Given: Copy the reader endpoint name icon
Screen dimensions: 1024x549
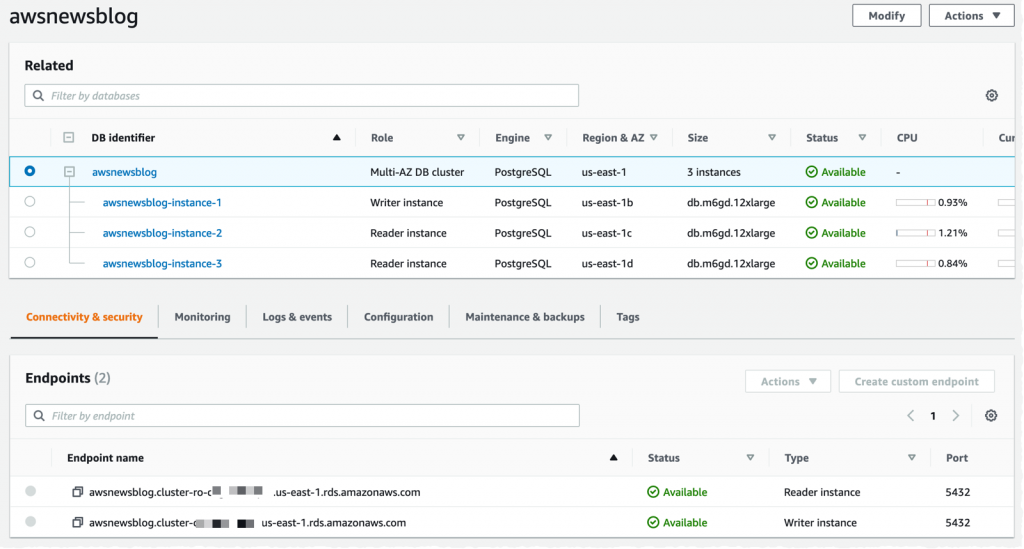Looking at the screenshot, I should [x=77, y=493].
